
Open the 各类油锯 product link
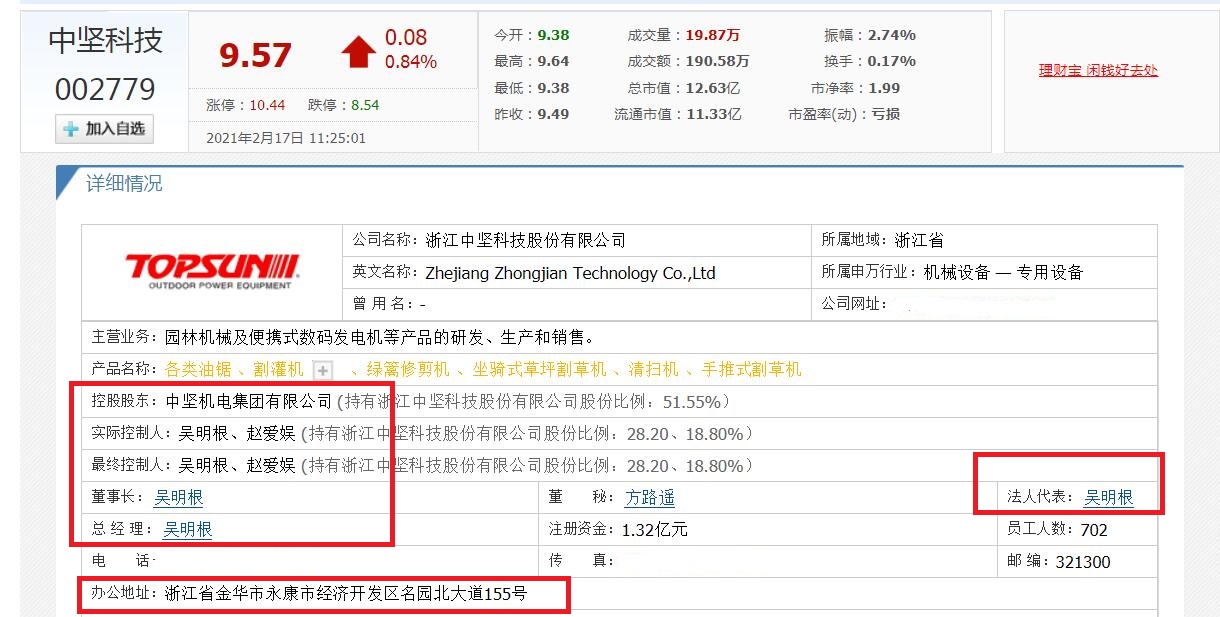[x=198, y=370]
